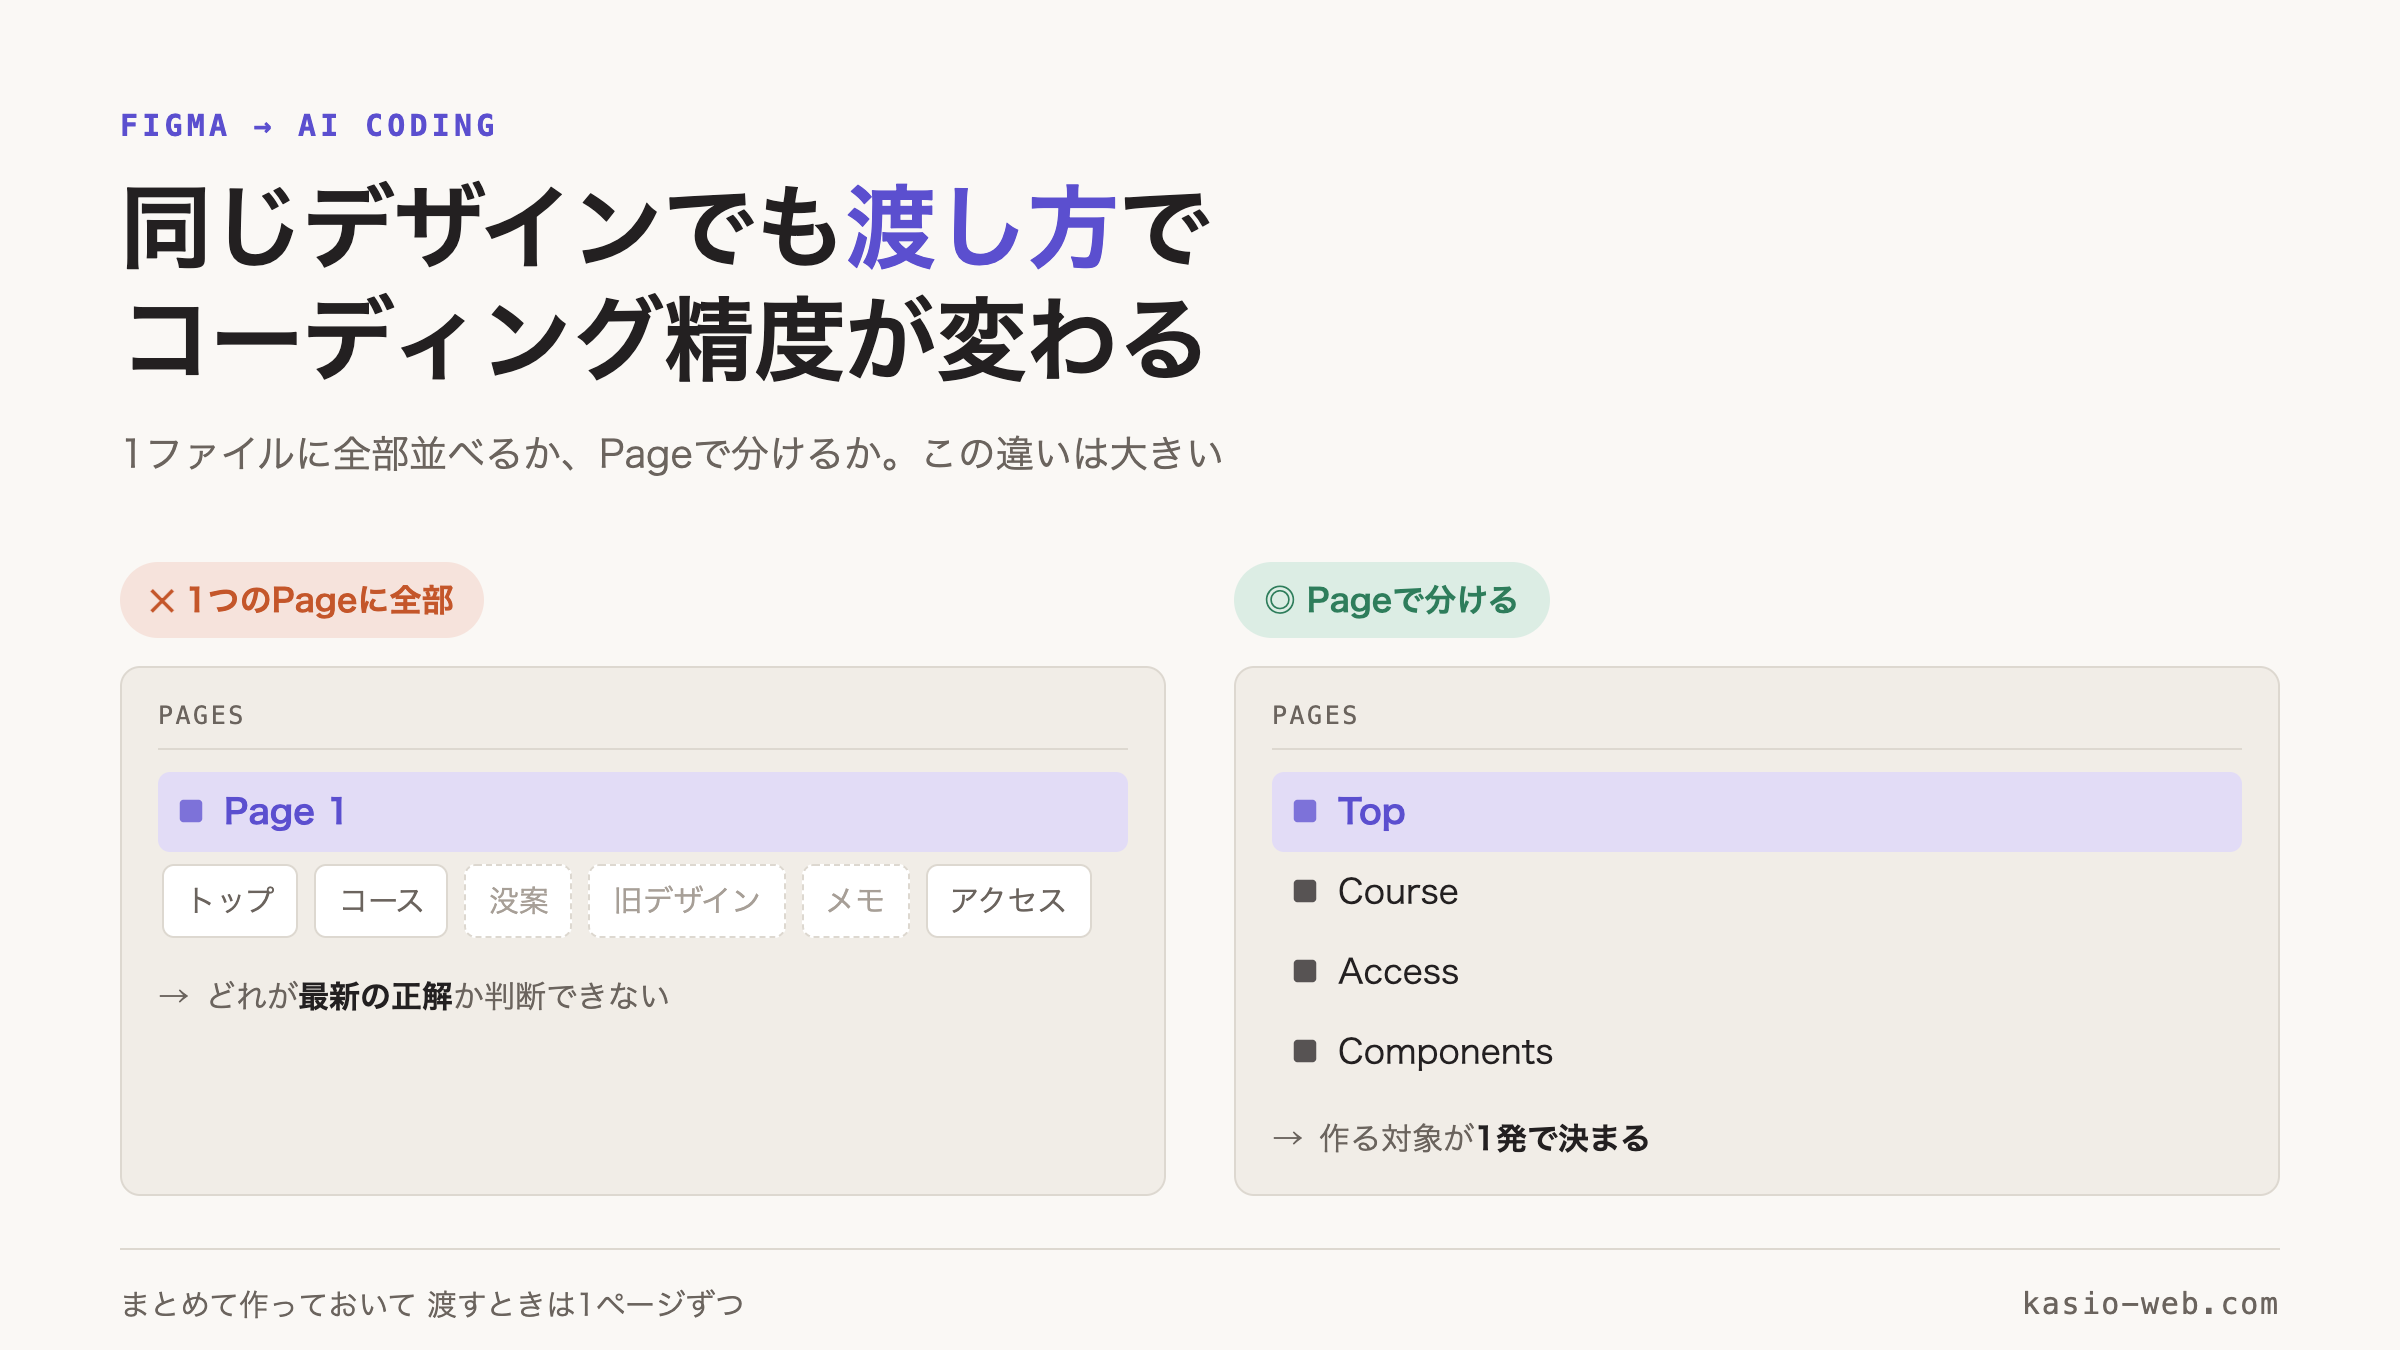Click the purple square beside Top
Screen dimensions: 2400x1350
click(x=1305, y=811)
